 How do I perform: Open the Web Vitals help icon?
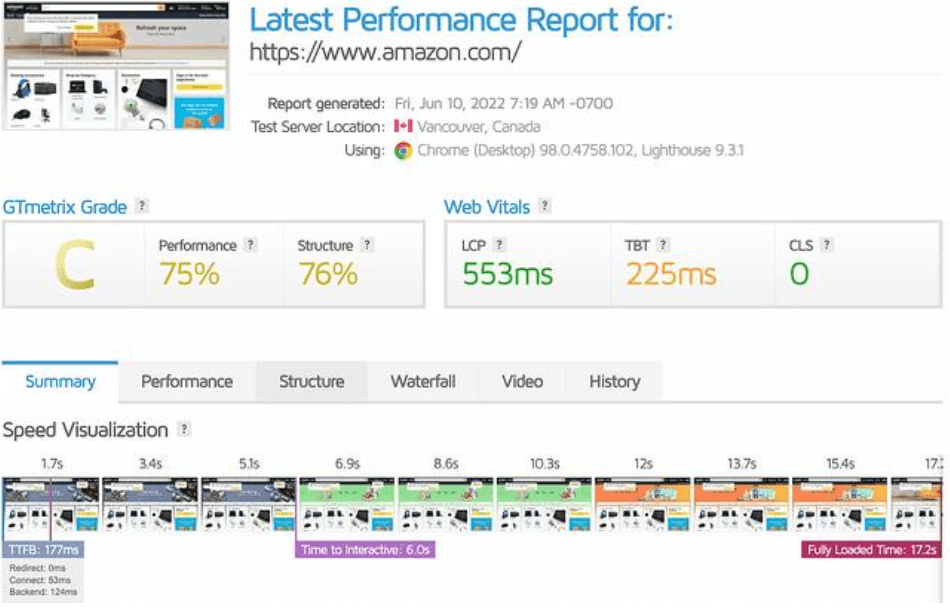click(545, 205)
